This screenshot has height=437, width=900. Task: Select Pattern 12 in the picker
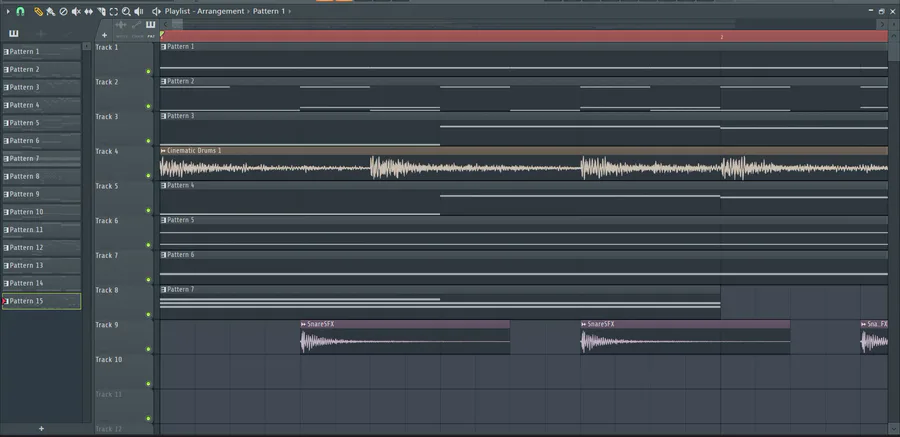click(41, 247)
